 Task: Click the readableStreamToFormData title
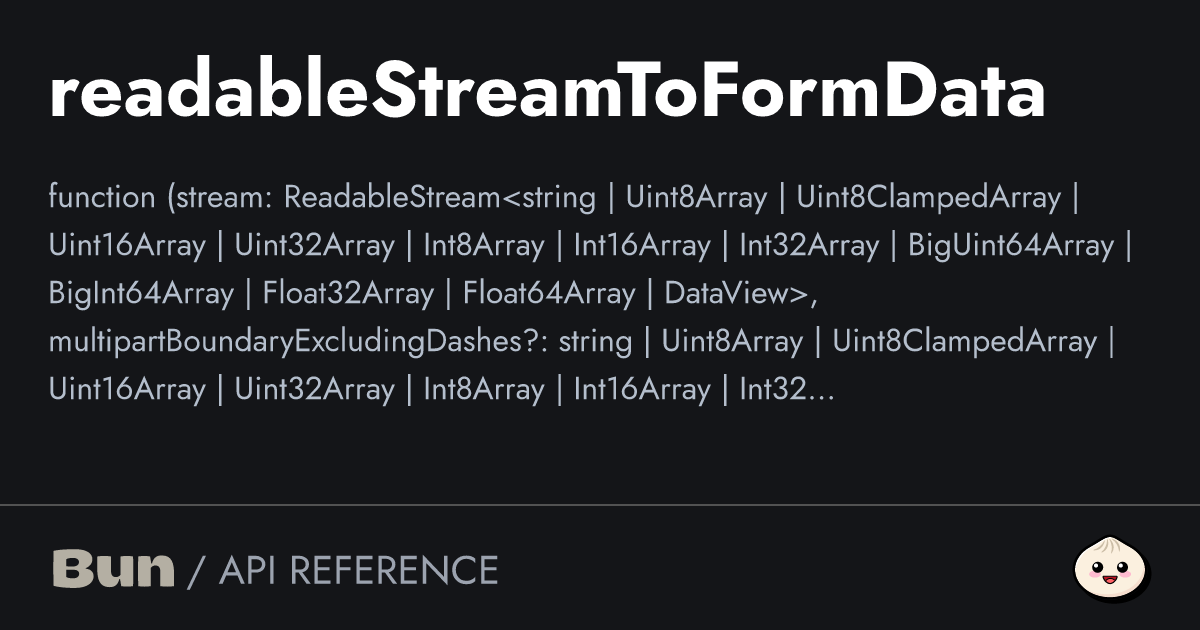[x=547, y=94]
